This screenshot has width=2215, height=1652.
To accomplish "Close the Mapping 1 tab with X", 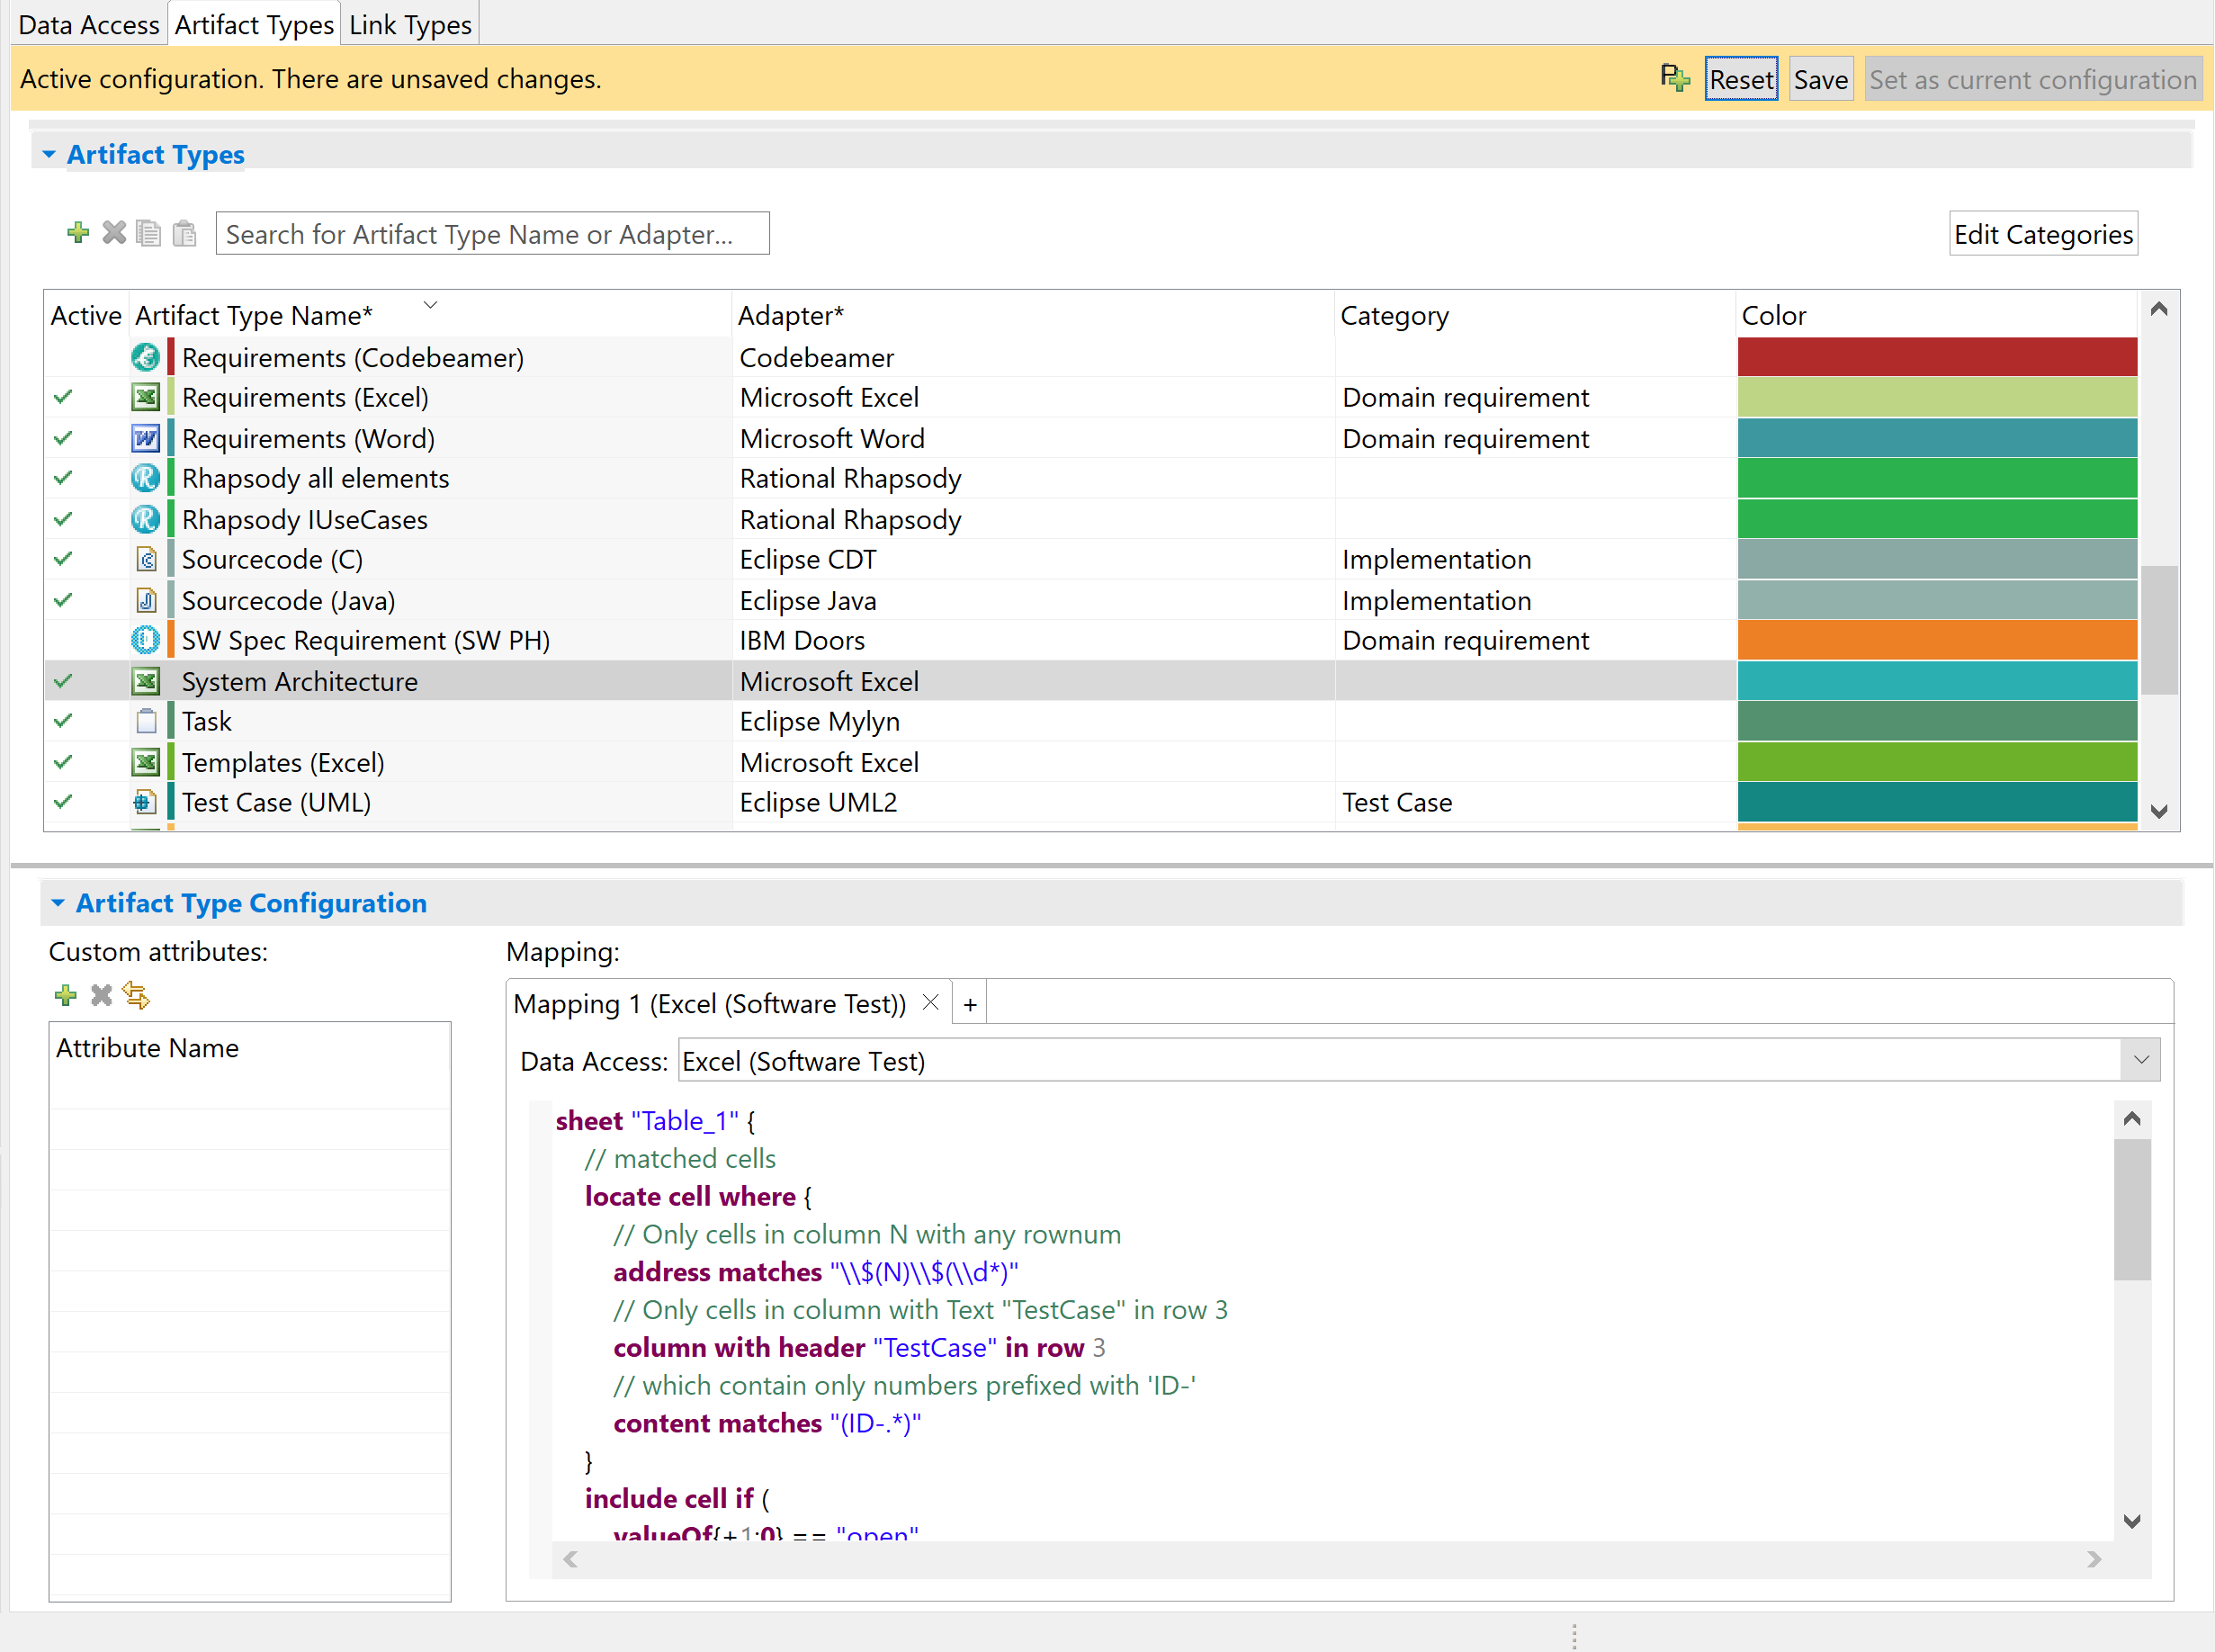I will click(931, 1002).
